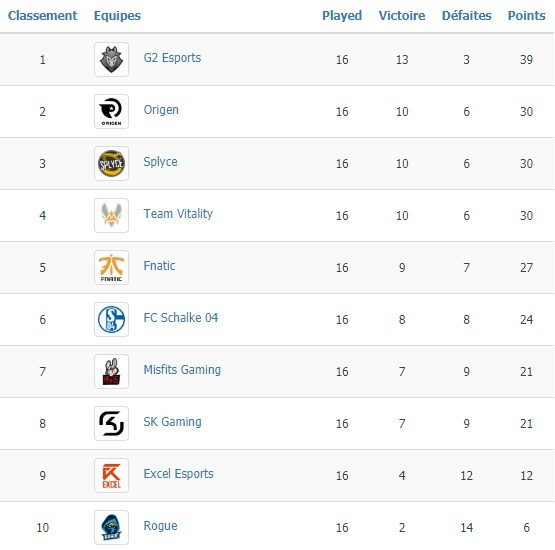Open the Misfits Gaming team page
555x550 pixels.
(x=182, y=370)
